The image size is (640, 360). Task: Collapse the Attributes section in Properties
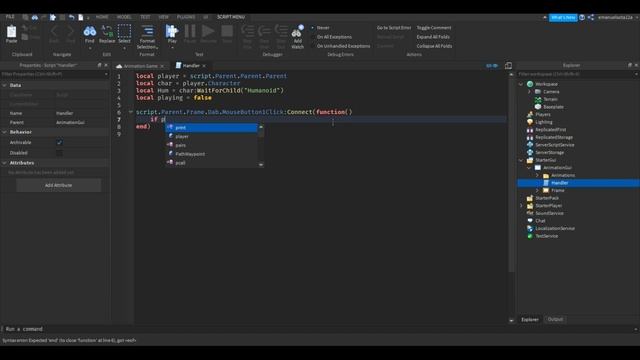point(4,163)
